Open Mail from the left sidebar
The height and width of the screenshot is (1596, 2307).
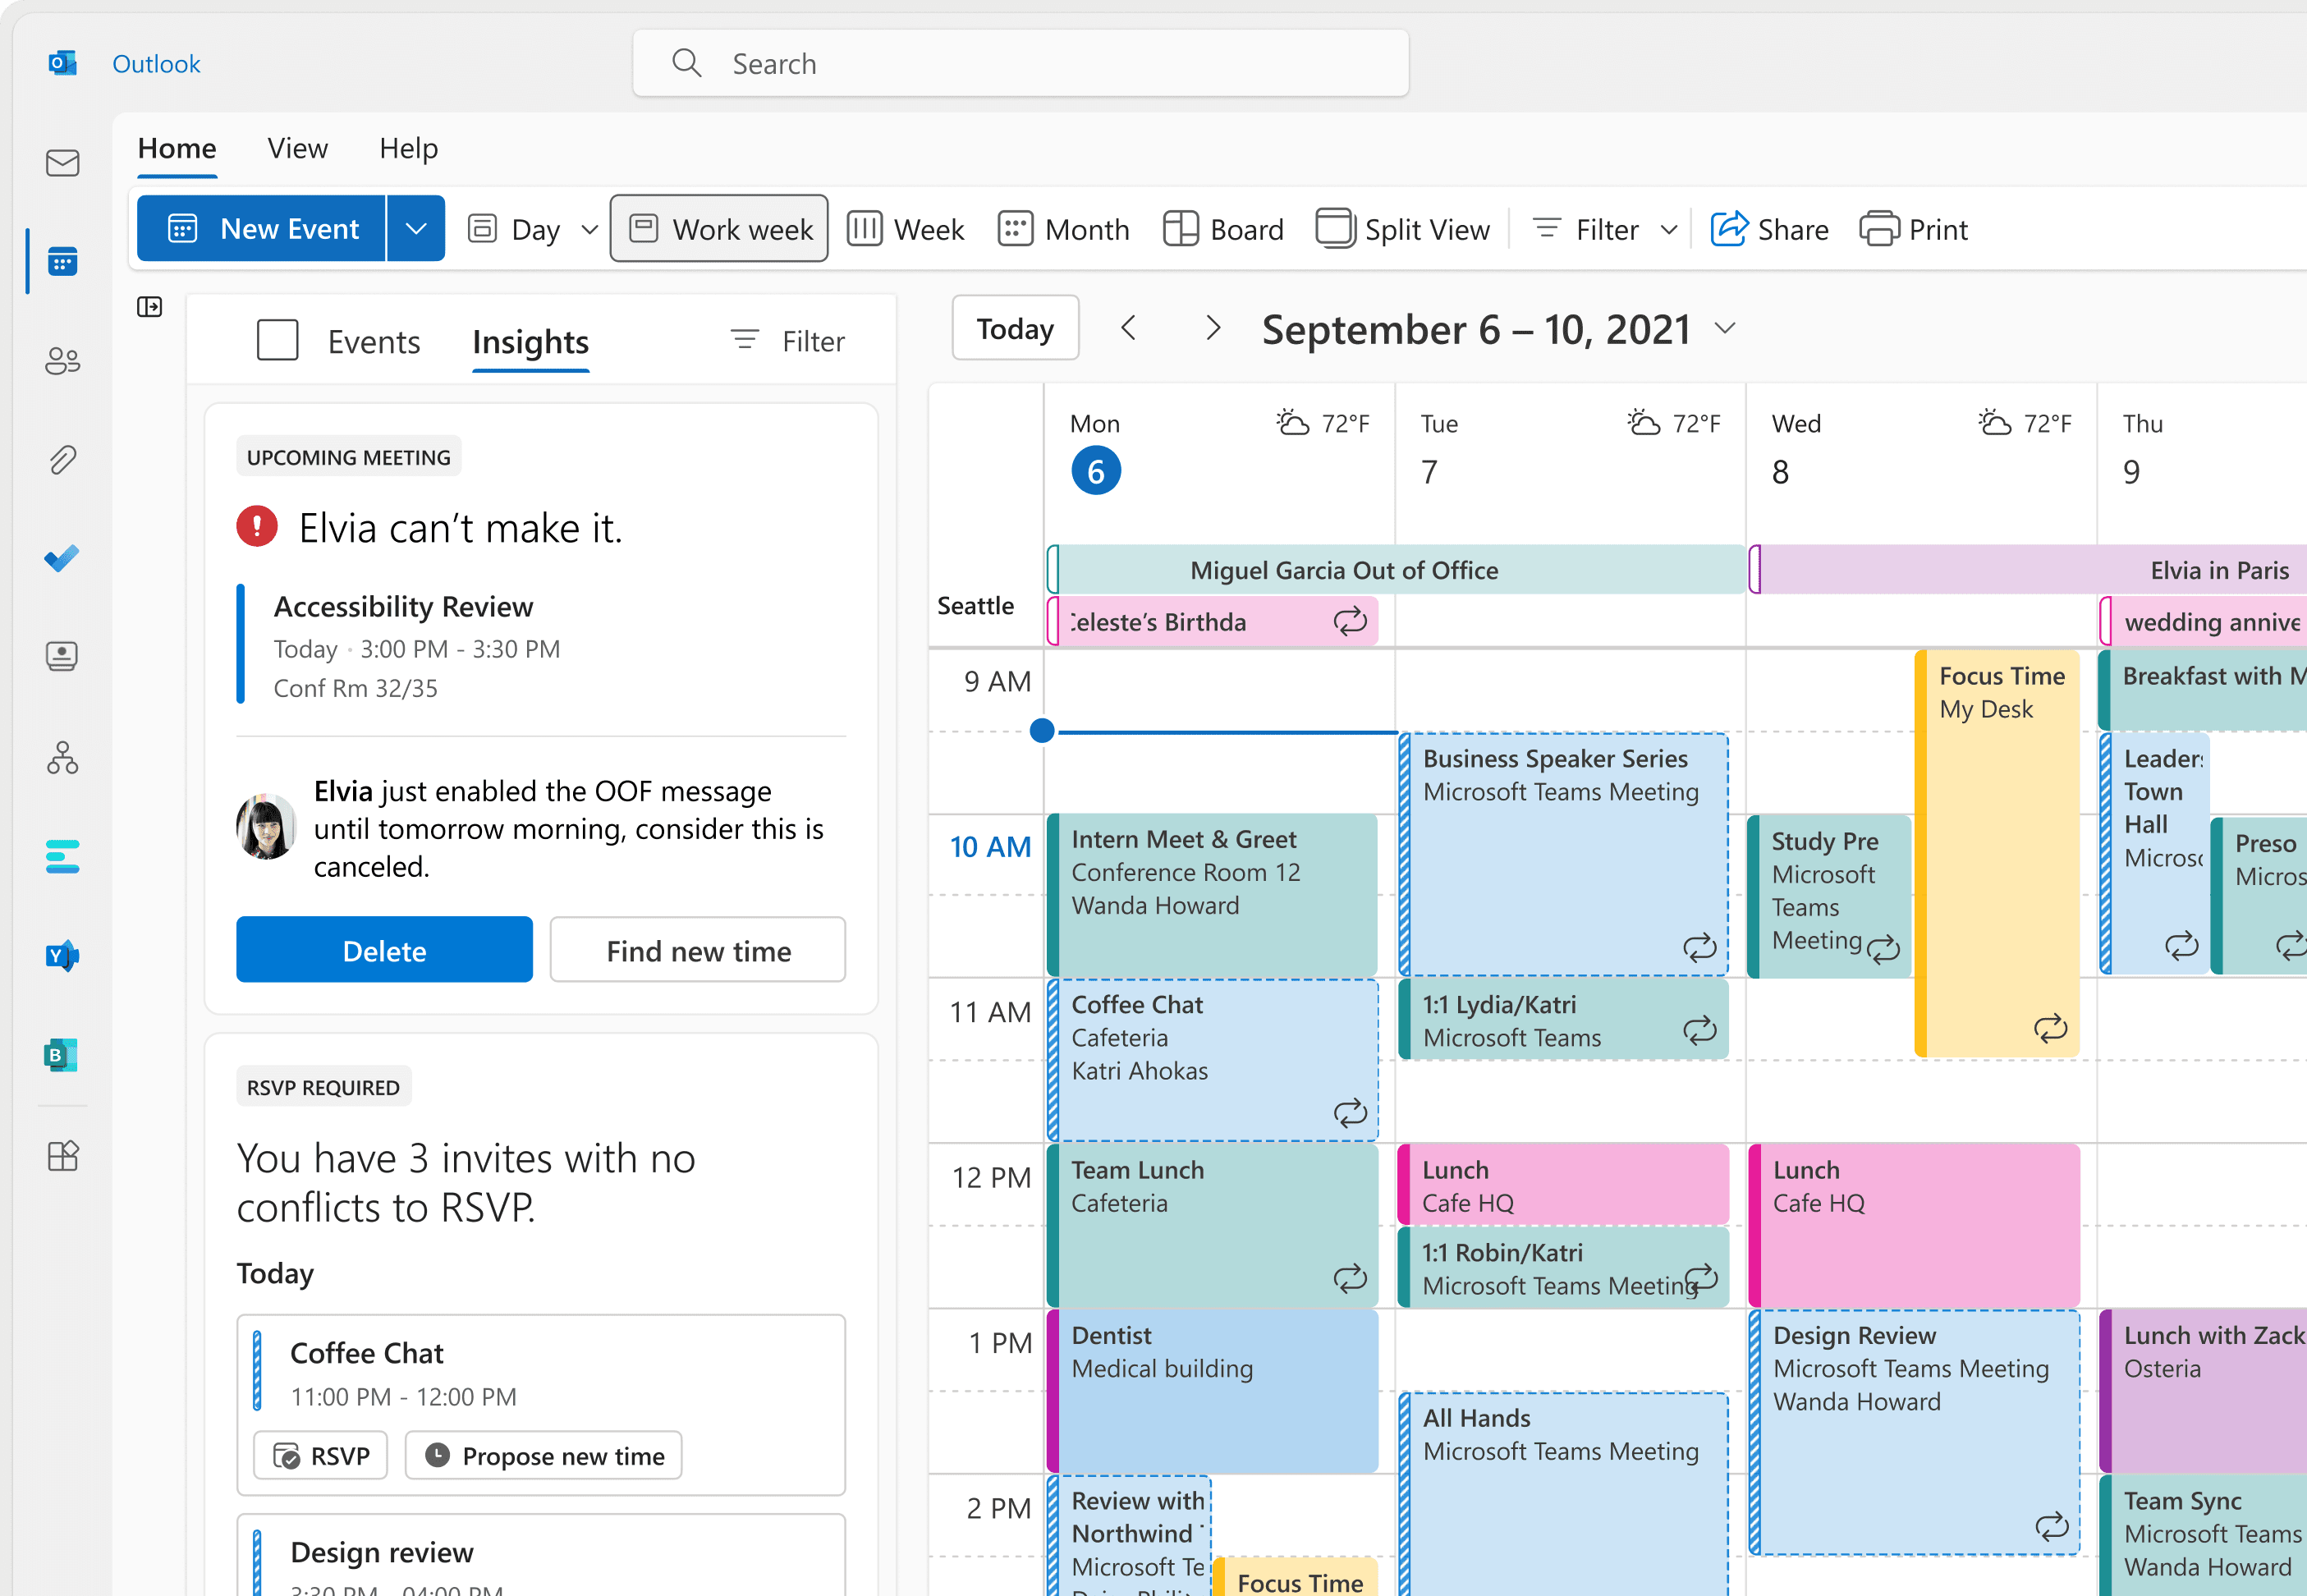[x=62, y=163]
